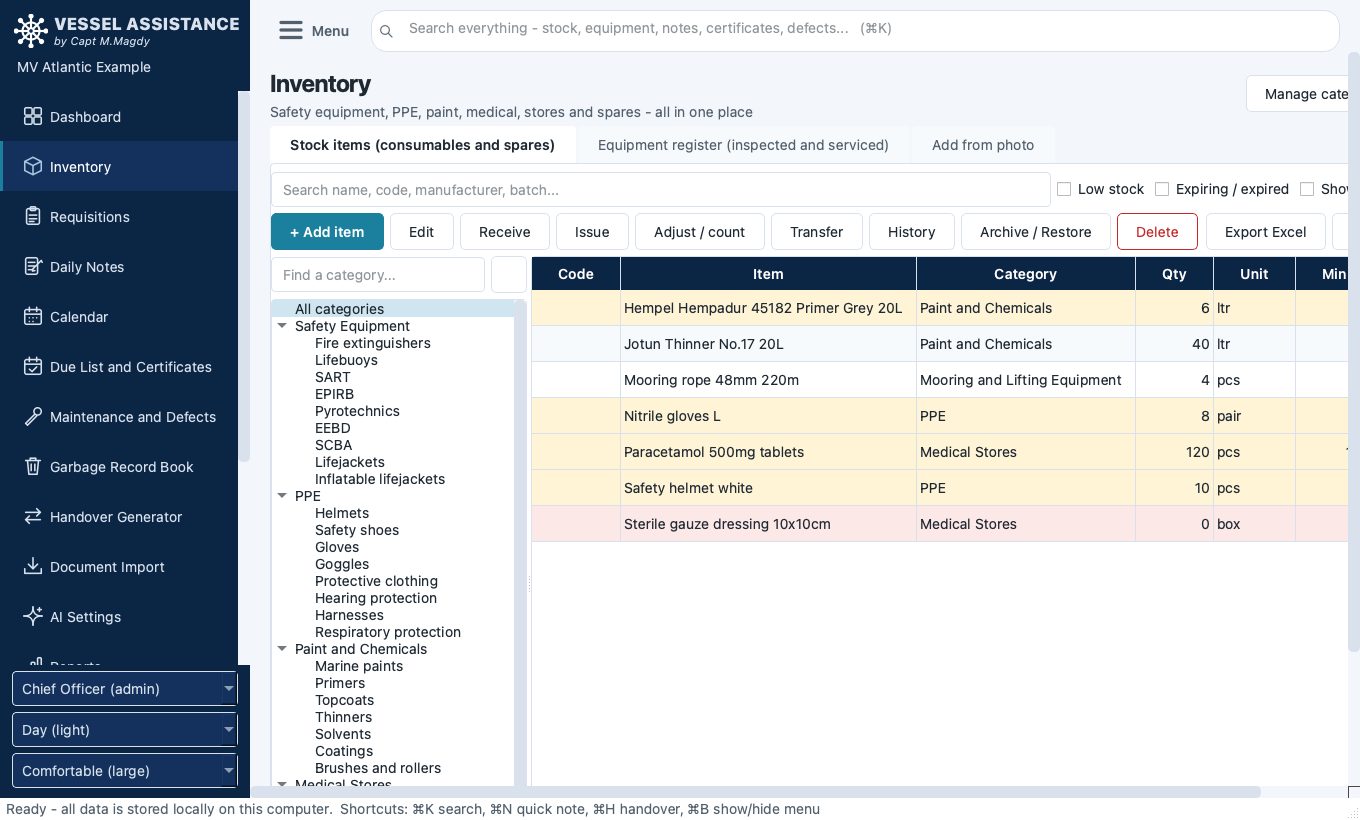1360x820 pixels.
Task: Open Handover Generator arrows icon
Action: pos(33,517)
